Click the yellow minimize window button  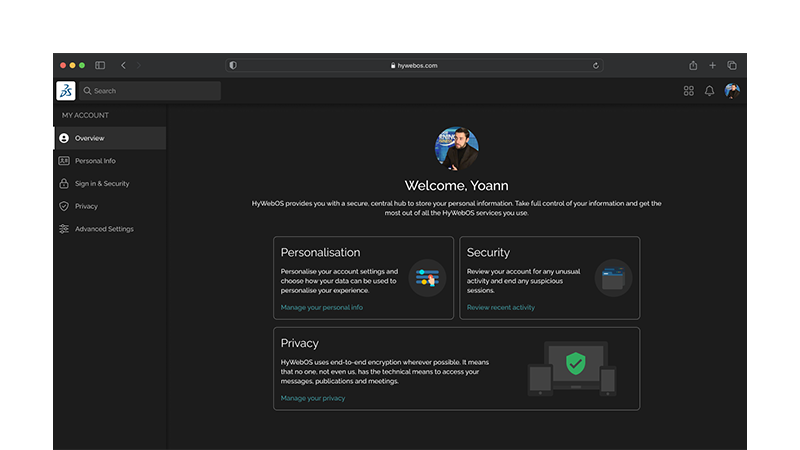(72, 65)
